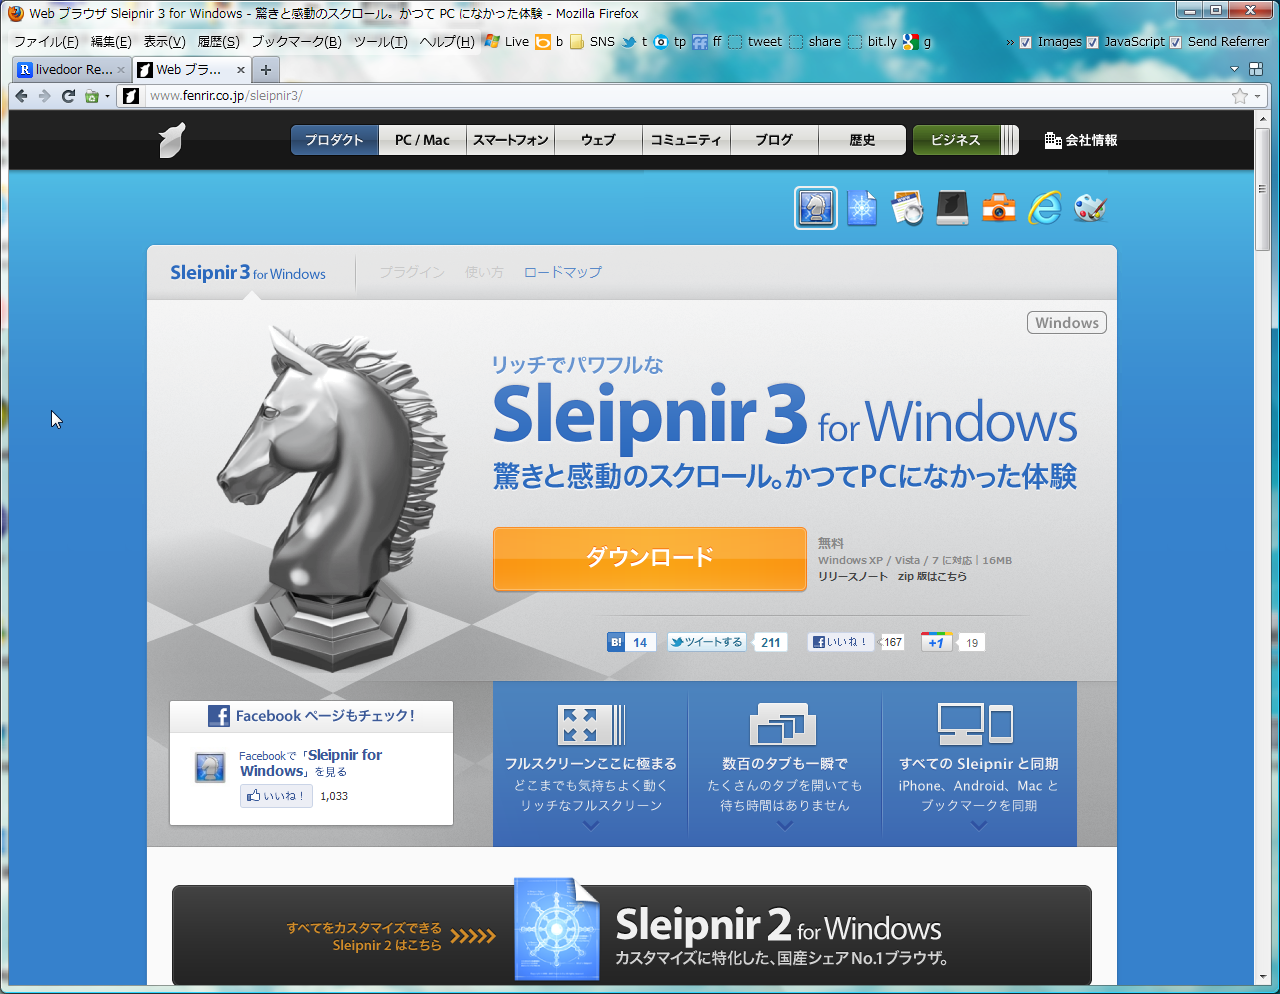Open the SNS bookmarks folder
Viewport: 1280px width, 994px height.
point(593,42)
